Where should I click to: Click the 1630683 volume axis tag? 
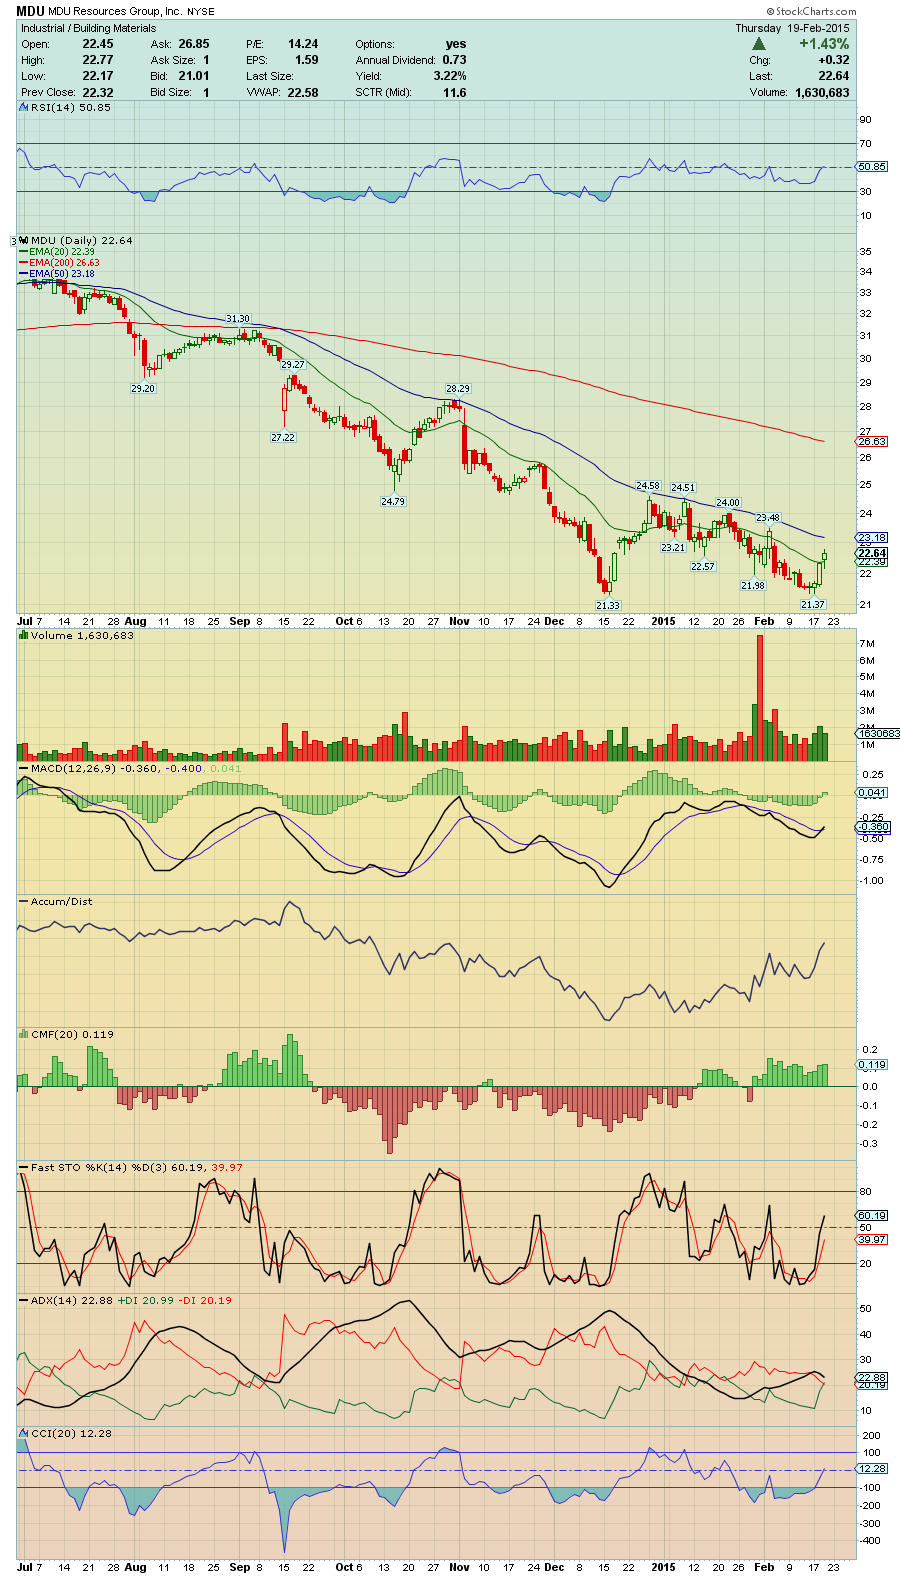878,733
